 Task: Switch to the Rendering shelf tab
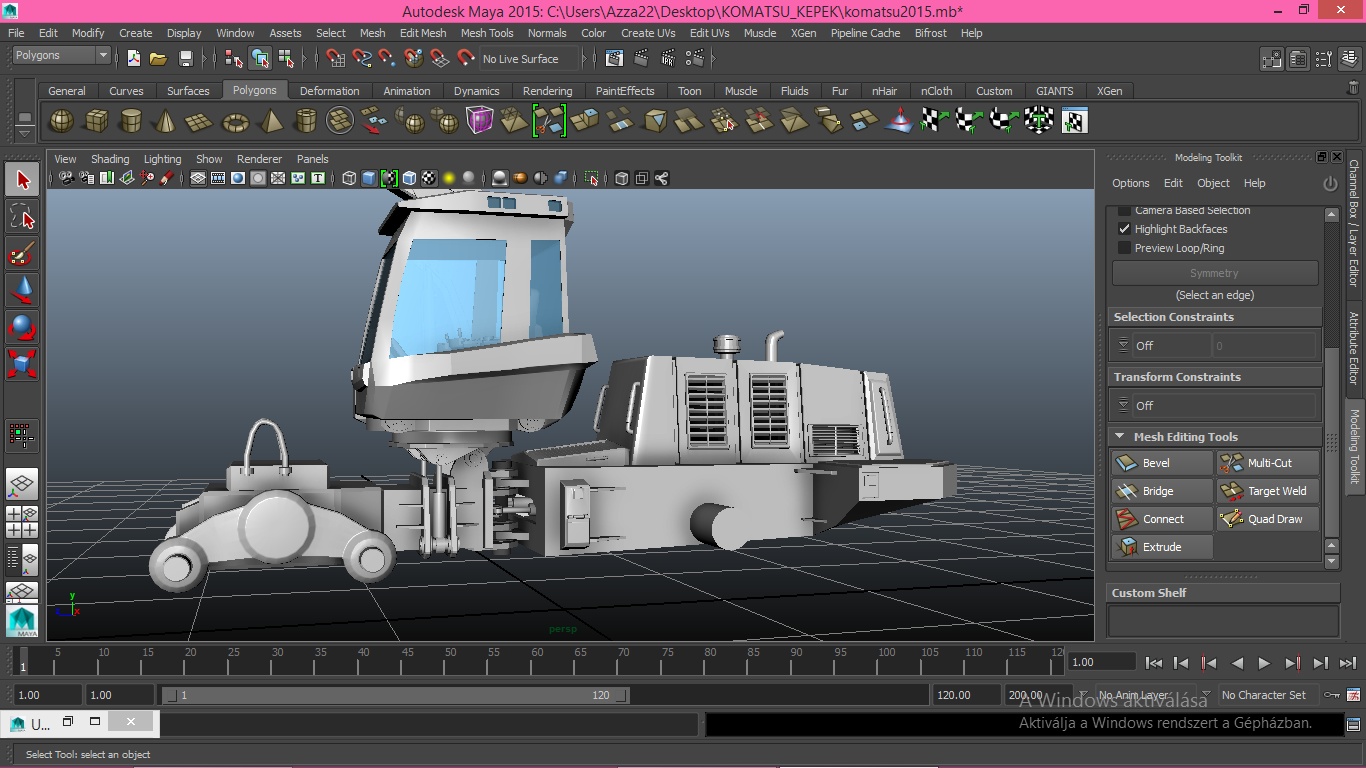pyautogui.click(x=547, y=91)
